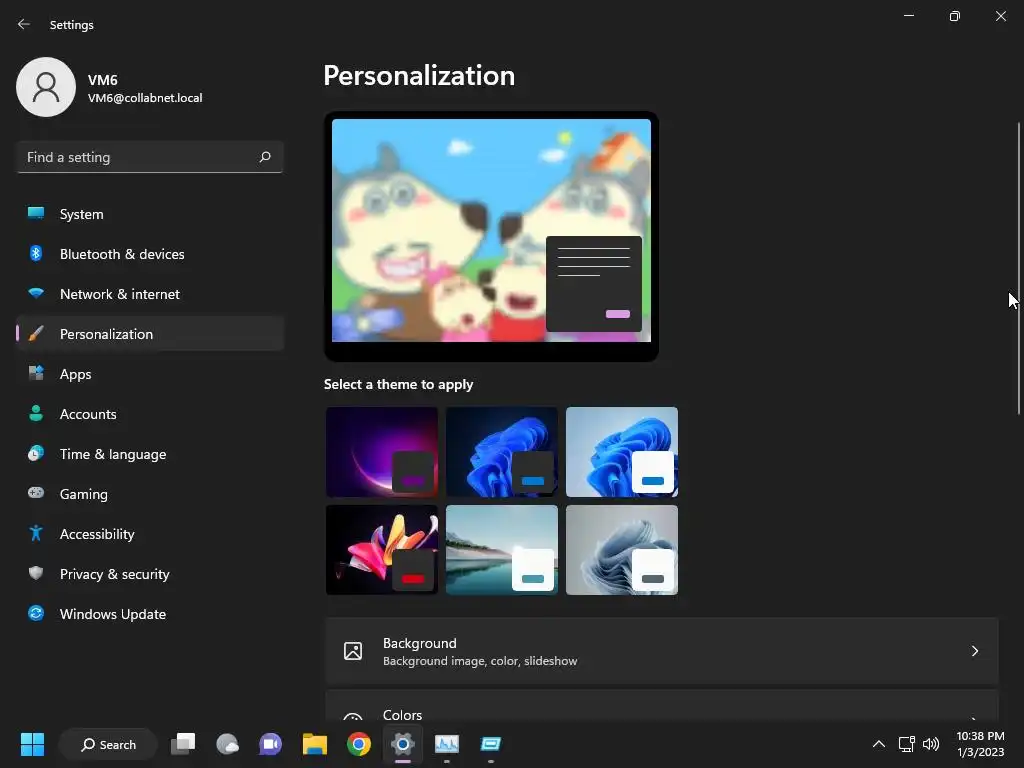1024x768 pixels.
Task: Click the network display tray icon
Action: pos(906,744)
